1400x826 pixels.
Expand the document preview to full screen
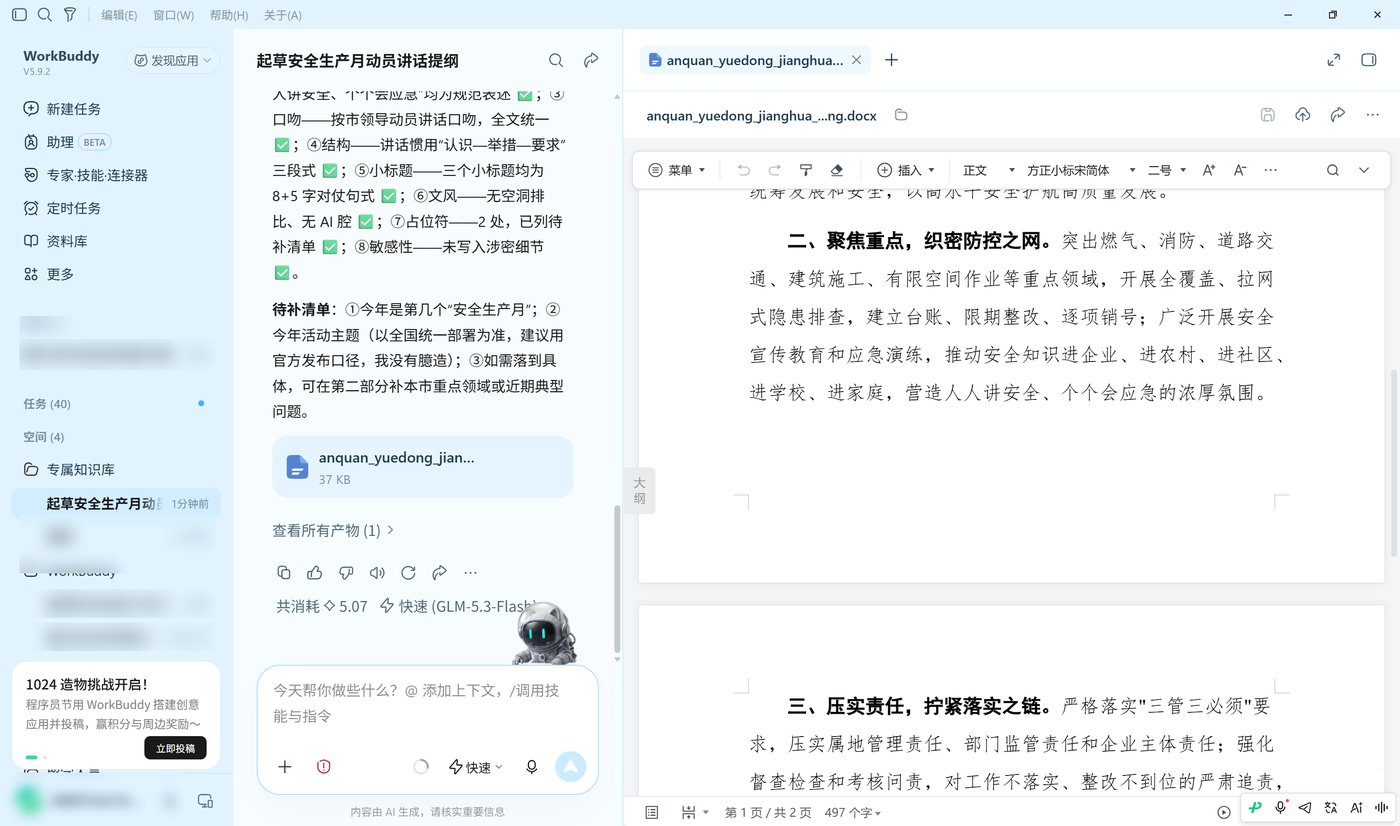pyautogui.click(x=1334, y=60)
